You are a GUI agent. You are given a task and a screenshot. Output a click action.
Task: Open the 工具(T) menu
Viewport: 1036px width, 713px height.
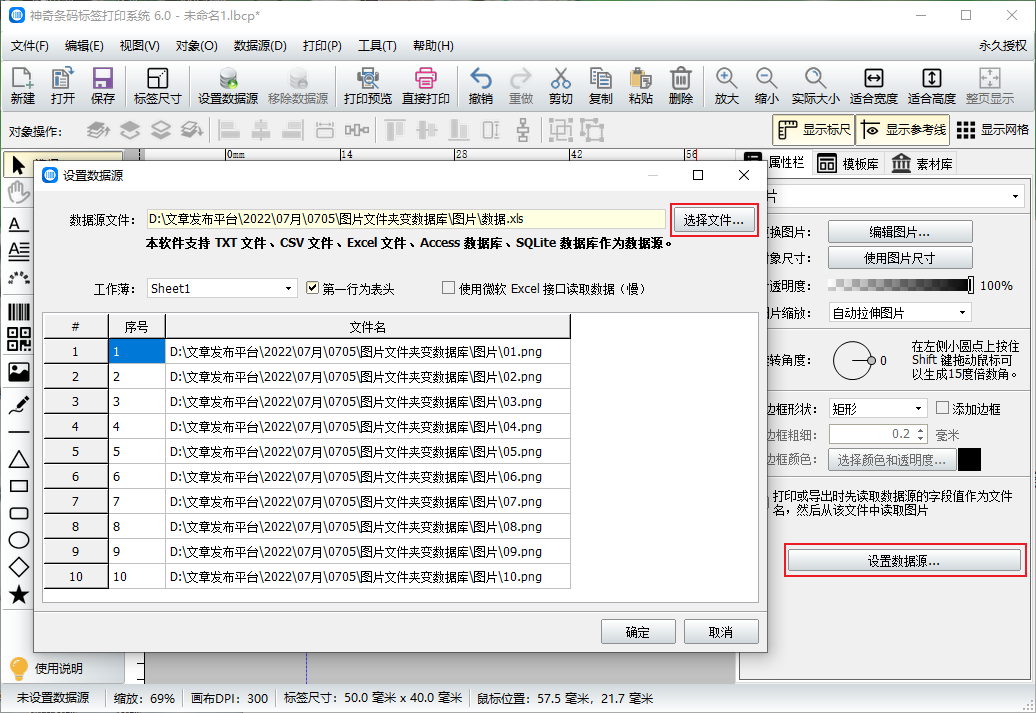click(x=377, y=46)
